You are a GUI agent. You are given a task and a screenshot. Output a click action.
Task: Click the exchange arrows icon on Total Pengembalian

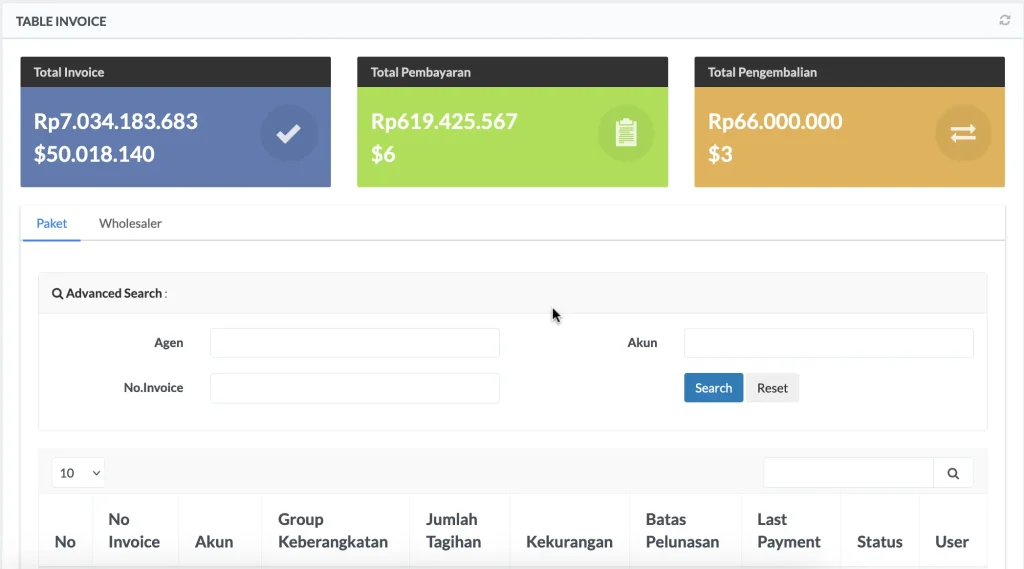pos(963,134)
